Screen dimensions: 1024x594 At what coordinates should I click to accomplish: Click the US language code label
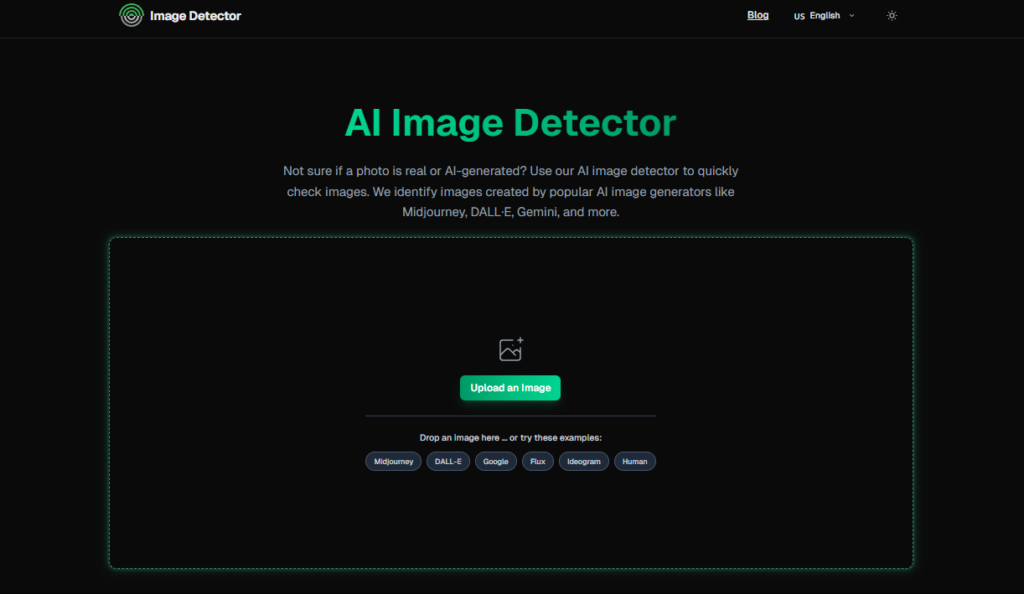click(799, 16)
